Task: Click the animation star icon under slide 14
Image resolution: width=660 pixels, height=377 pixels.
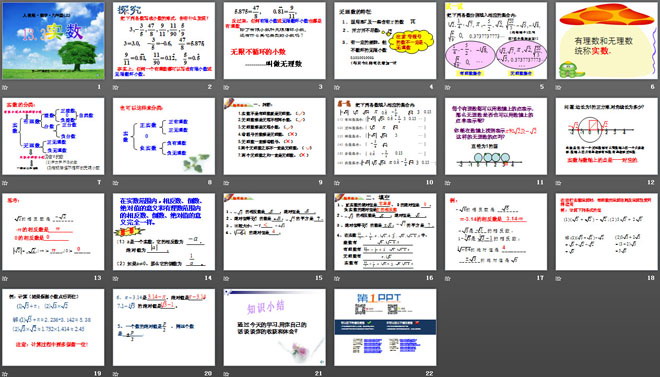Action: coord(116,278)
